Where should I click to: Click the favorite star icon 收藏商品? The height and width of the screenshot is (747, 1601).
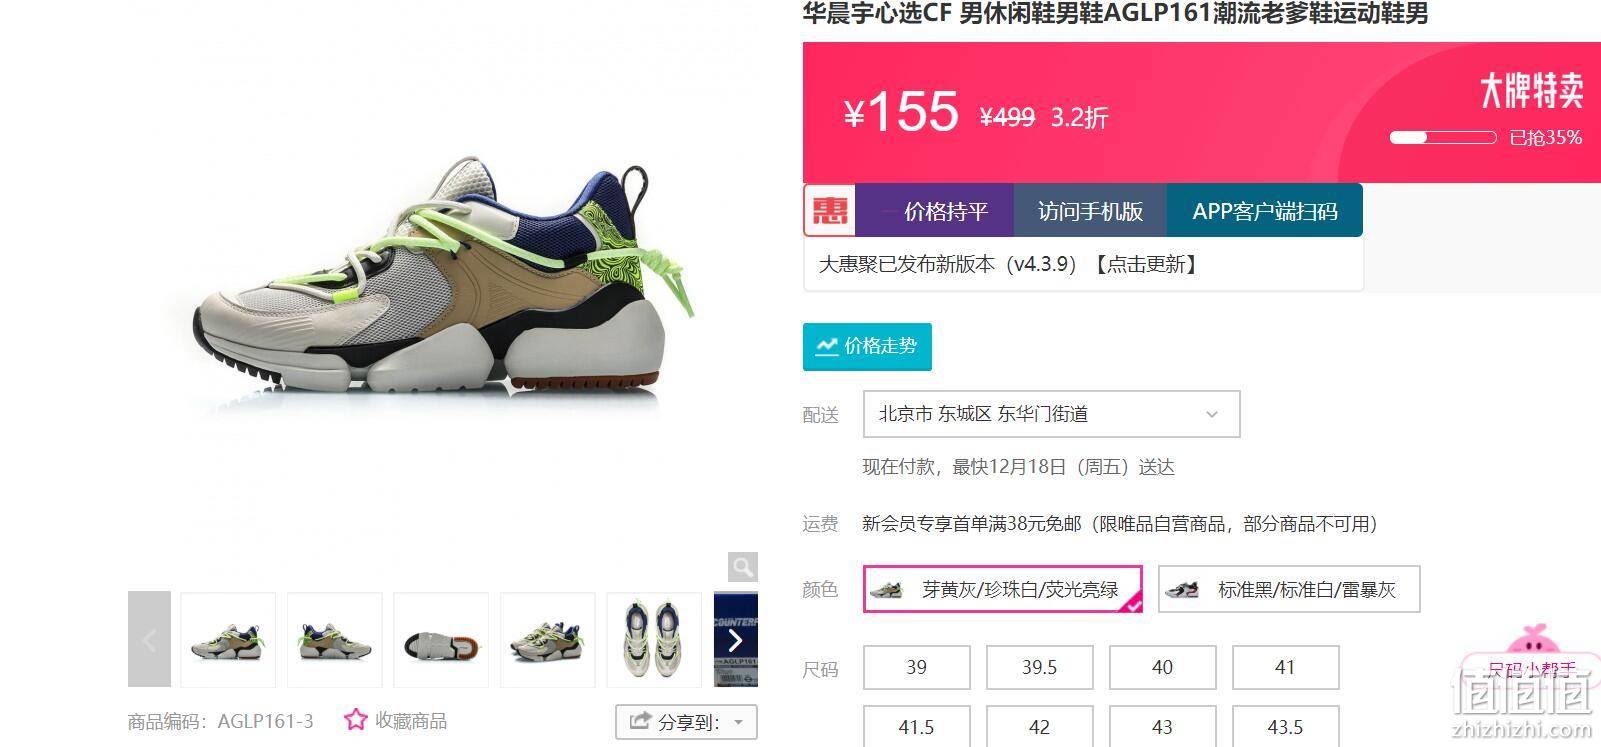pyautogui.click(x=355, y=720)
